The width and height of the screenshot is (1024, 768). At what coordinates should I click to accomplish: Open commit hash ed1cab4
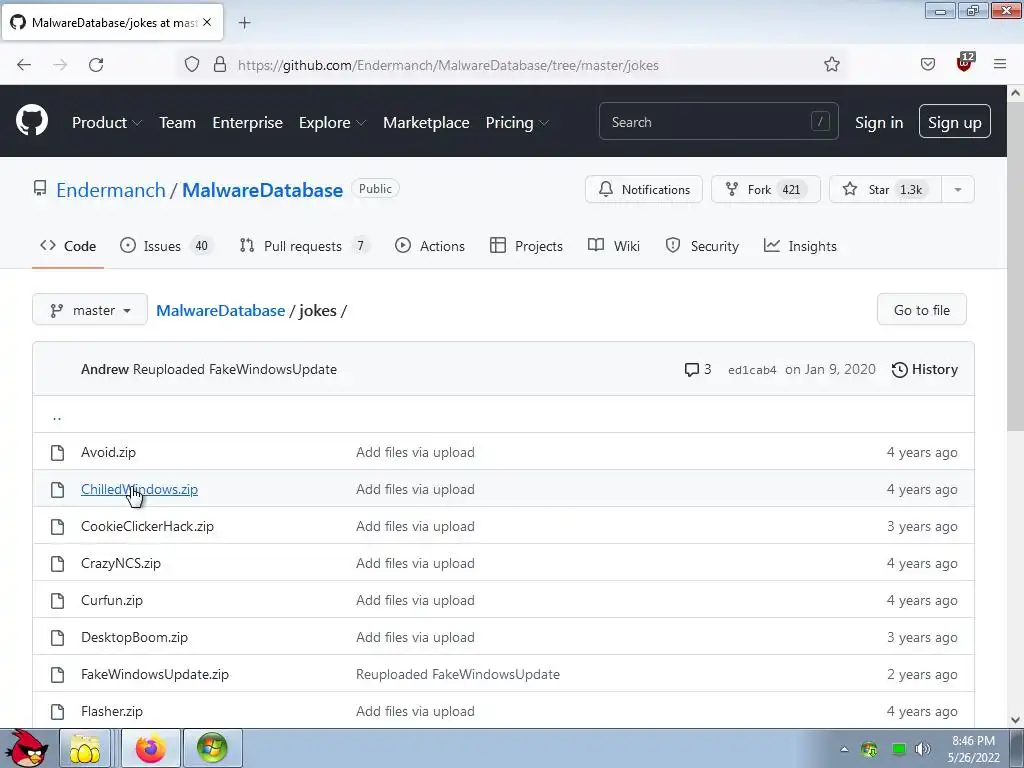[752, 370]
